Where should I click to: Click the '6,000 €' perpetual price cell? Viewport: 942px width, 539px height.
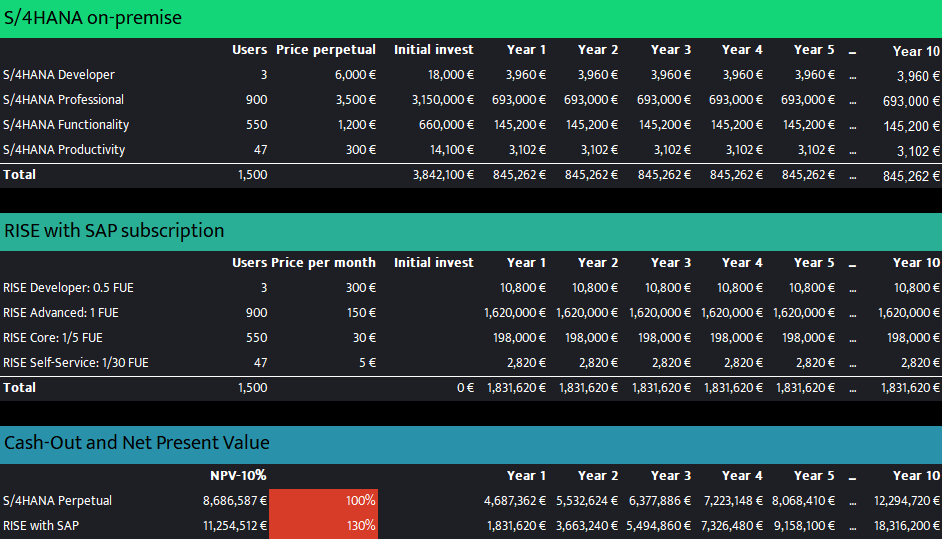(355, 75)
